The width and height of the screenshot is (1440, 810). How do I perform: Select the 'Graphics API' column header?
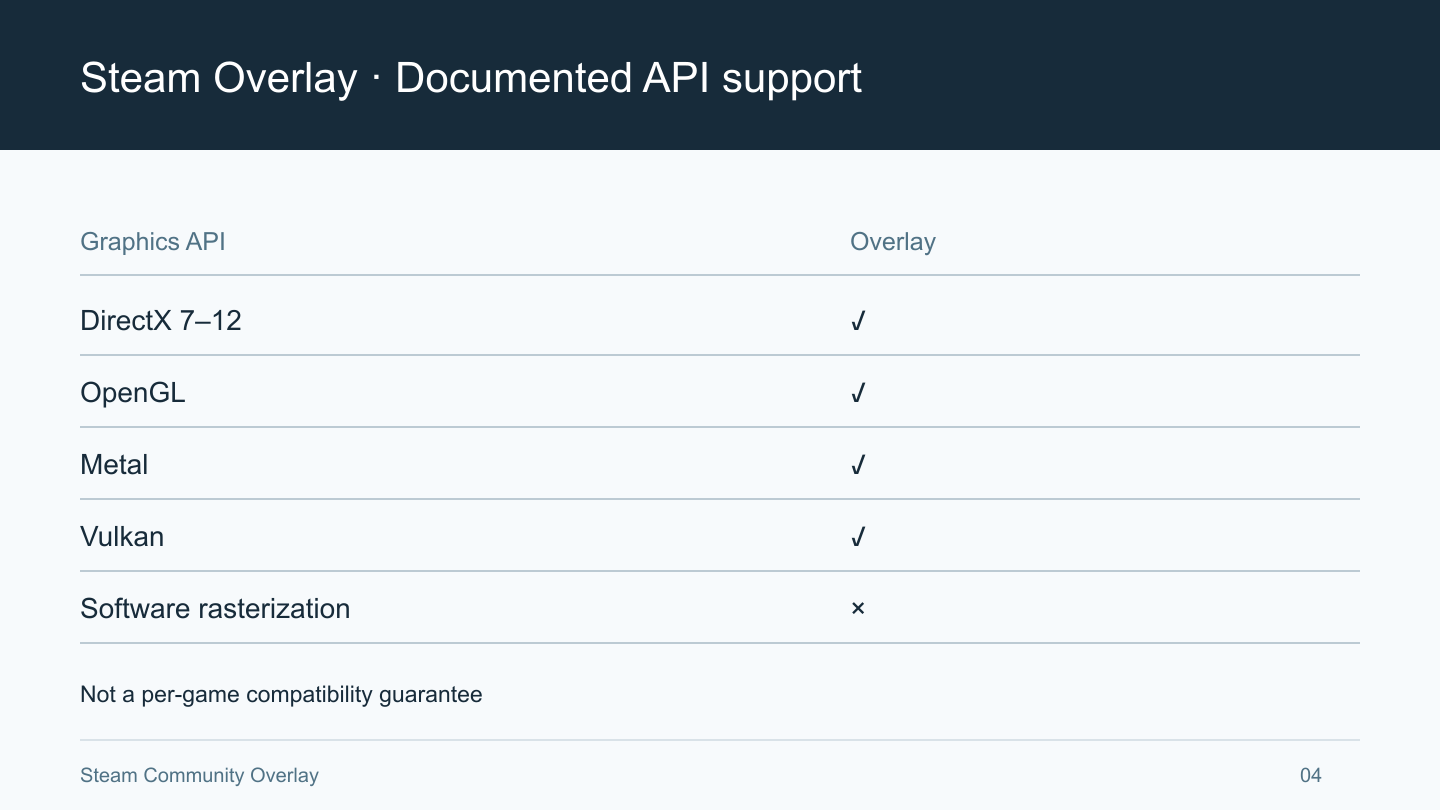153,242
